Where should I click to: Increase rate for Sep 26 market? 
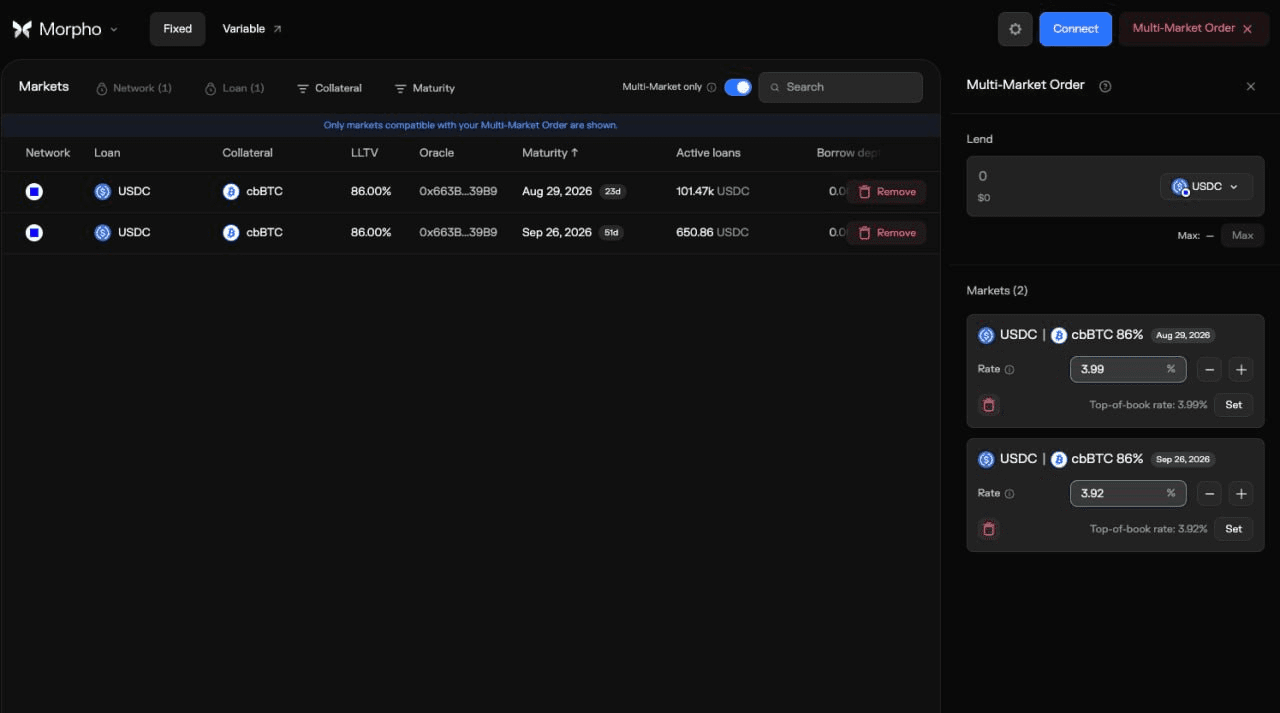click(1241, 493)
